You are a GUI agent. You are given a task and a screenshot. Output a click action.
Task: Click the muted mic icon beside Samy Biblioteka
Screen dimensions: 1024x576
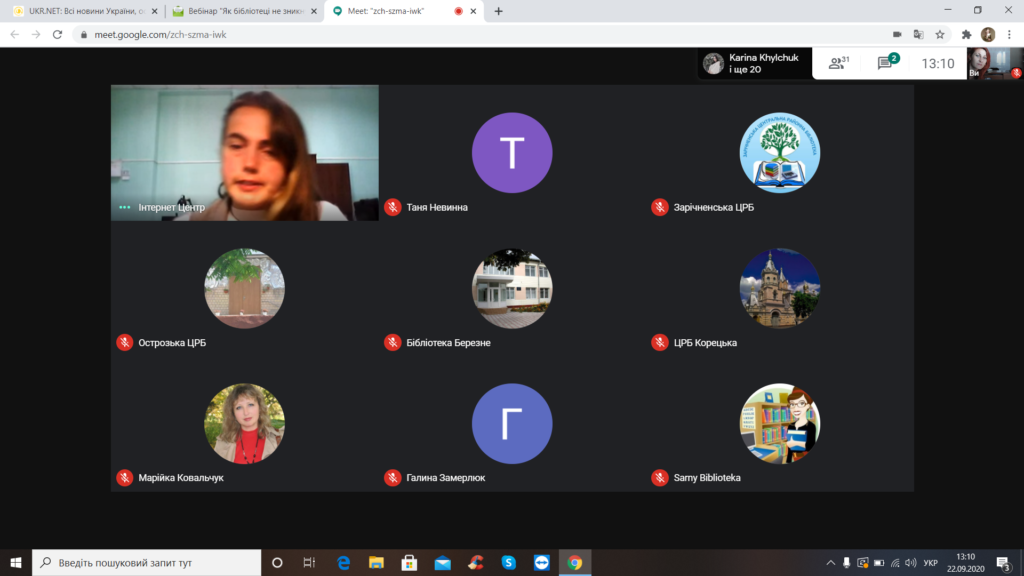tap(660, 478)
